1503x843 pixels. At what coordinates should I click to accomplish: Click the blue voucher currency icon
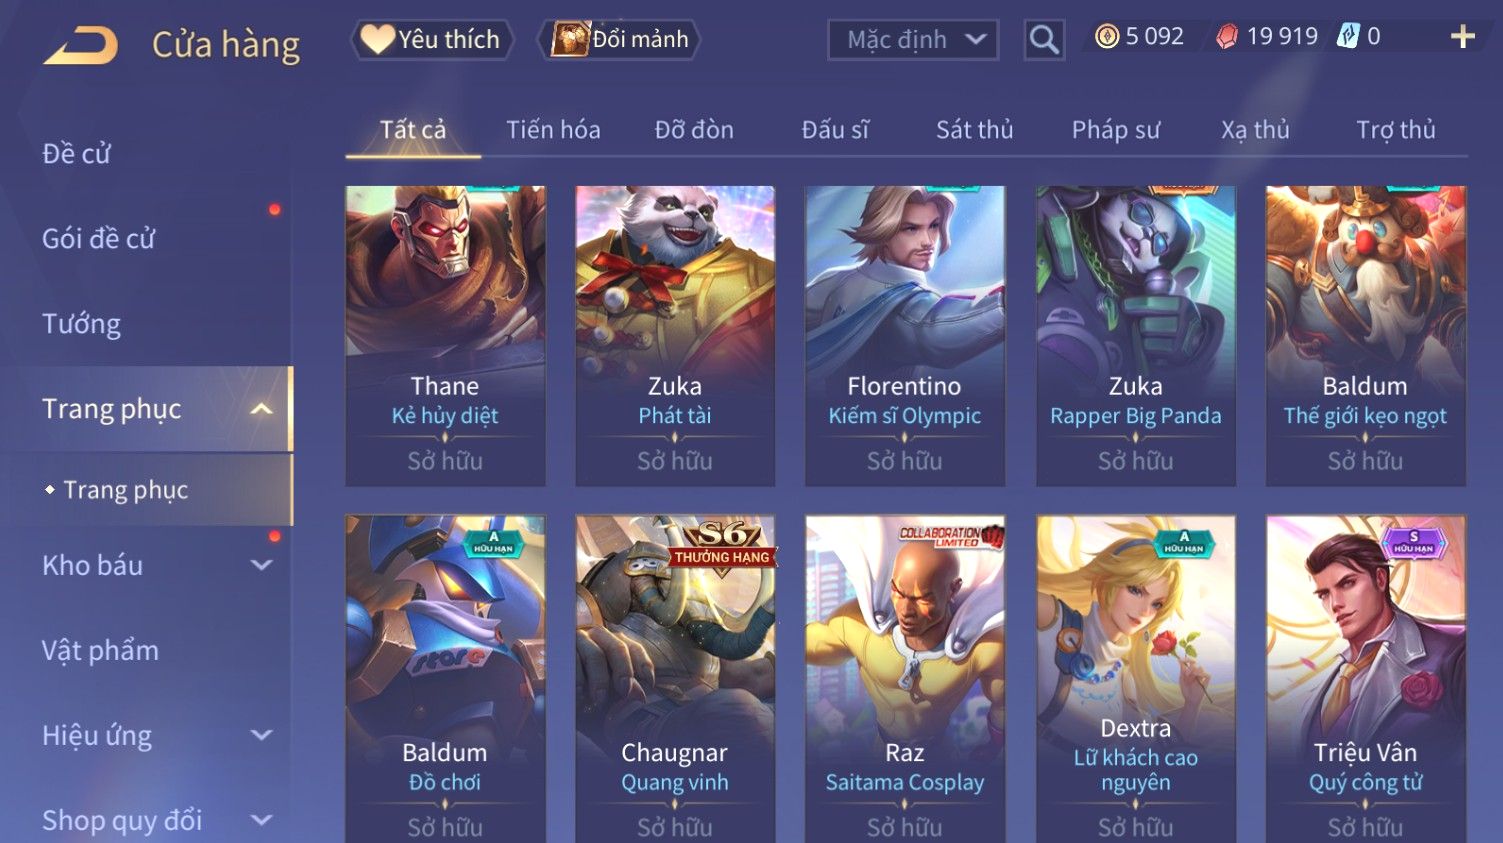(x=1348, y=37)
